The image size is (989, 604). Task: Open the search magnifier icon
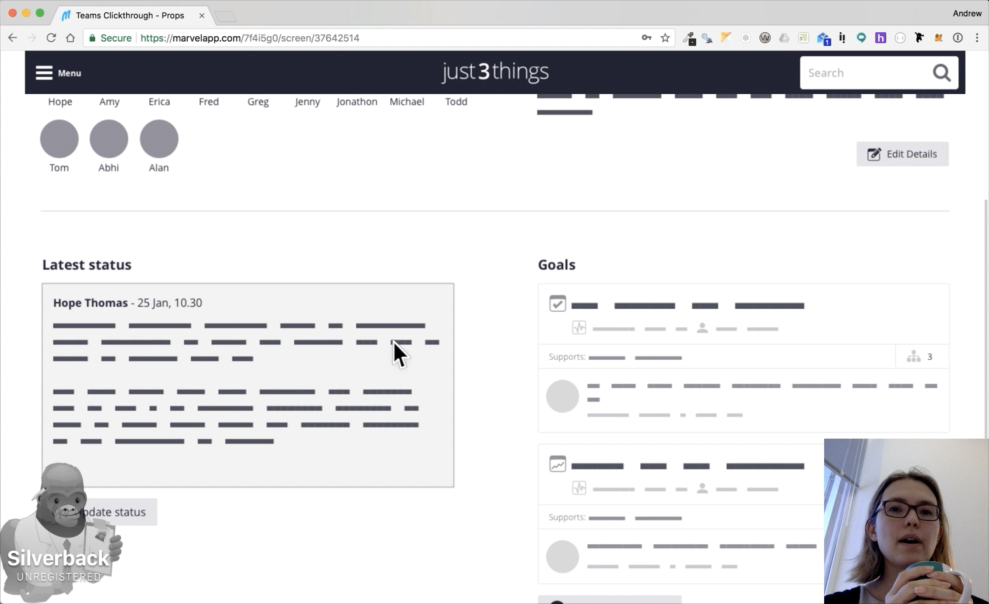[x=941, y=72]
